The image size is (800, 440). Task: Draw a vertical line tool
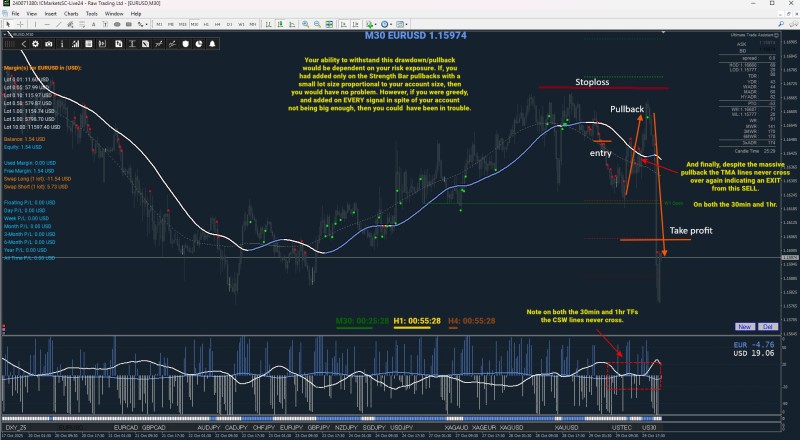click(x=35, y=24)
